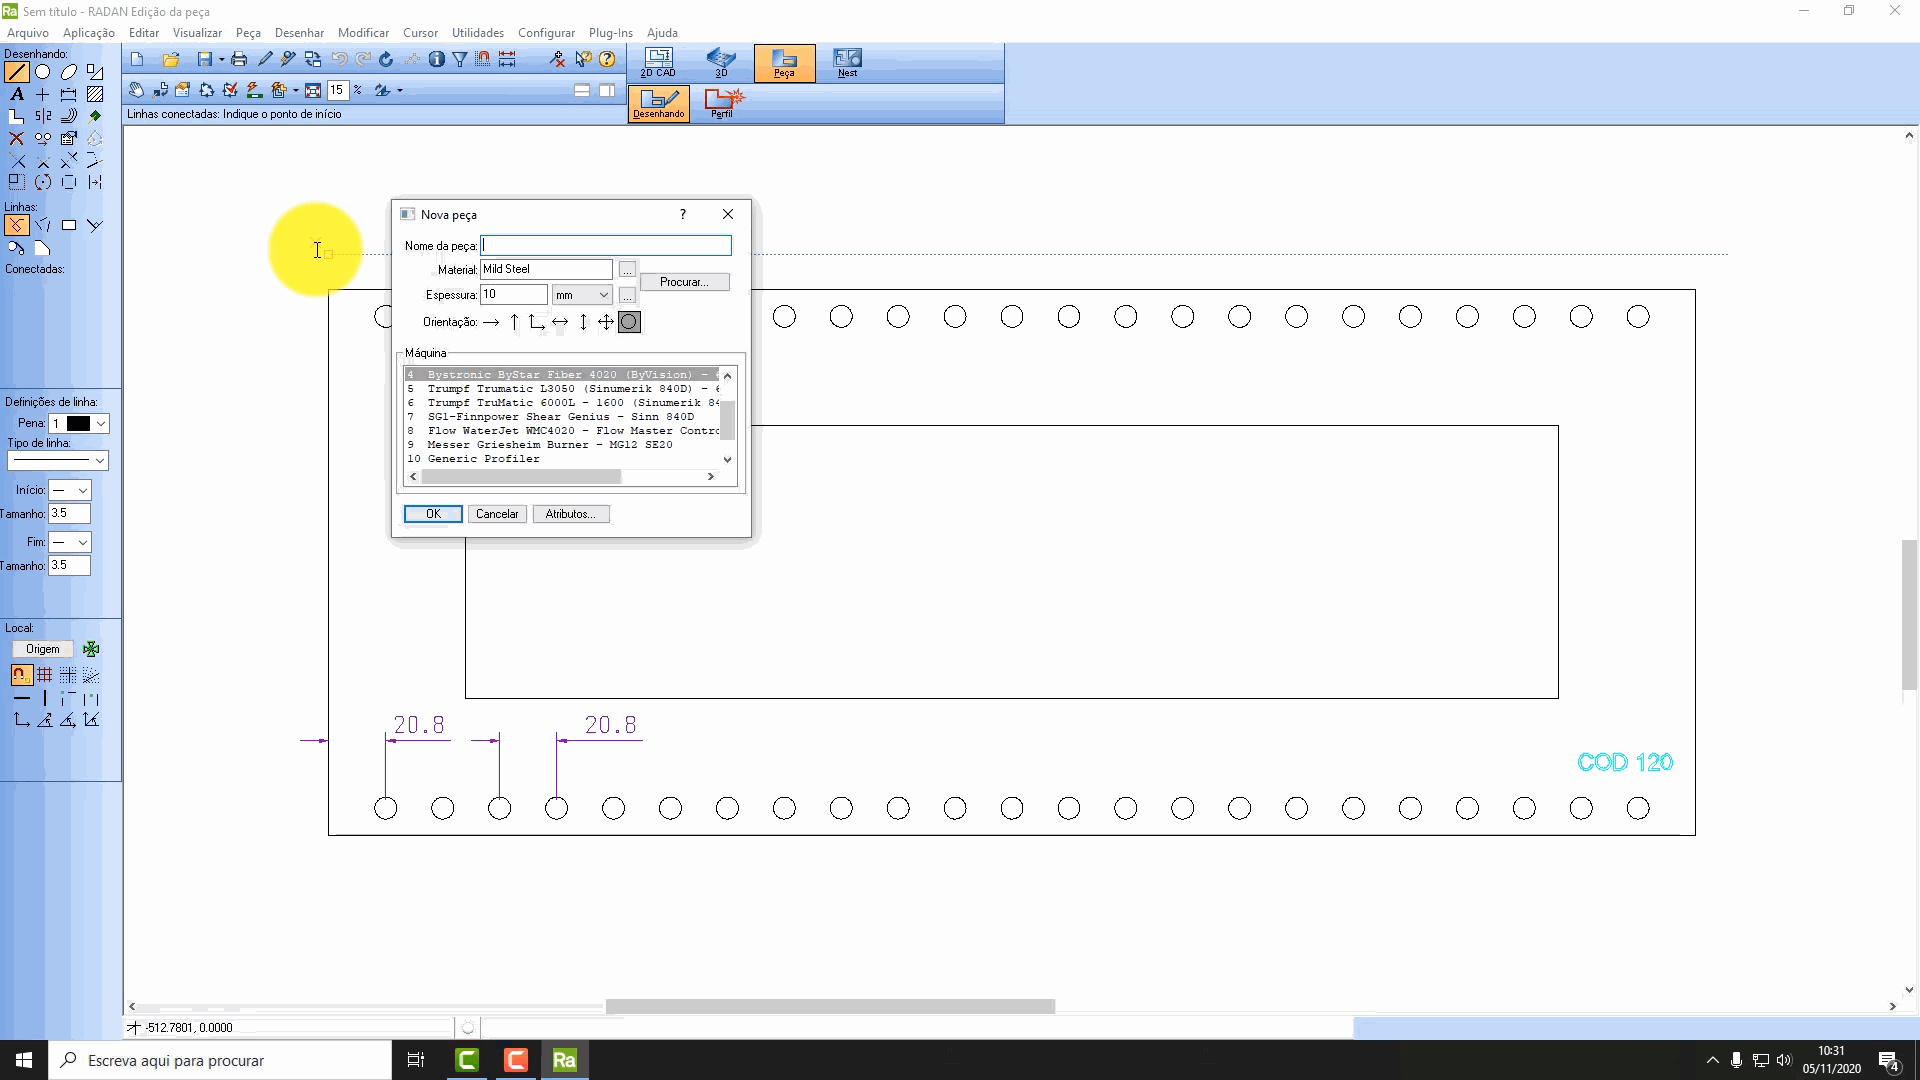This screenshot has height=1080, width=1920.
Task: Open the Desenhar menu
Action: coord(299,33)
